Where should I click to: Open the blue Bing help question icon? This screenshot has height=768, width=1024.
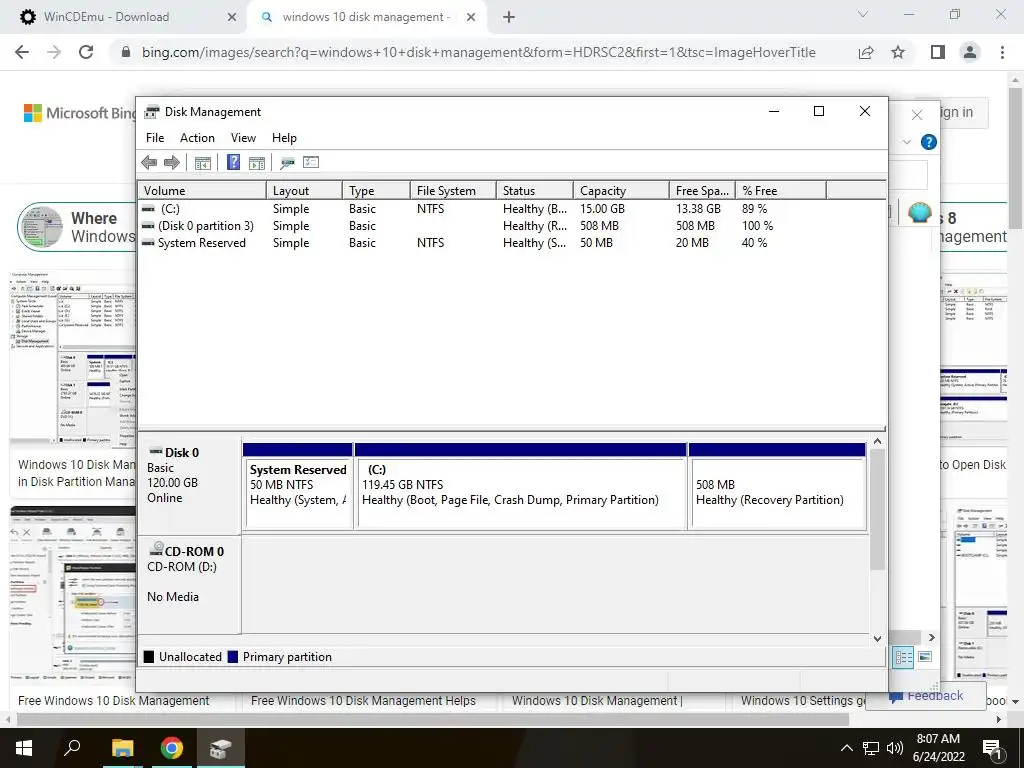(x=929, y=142)
